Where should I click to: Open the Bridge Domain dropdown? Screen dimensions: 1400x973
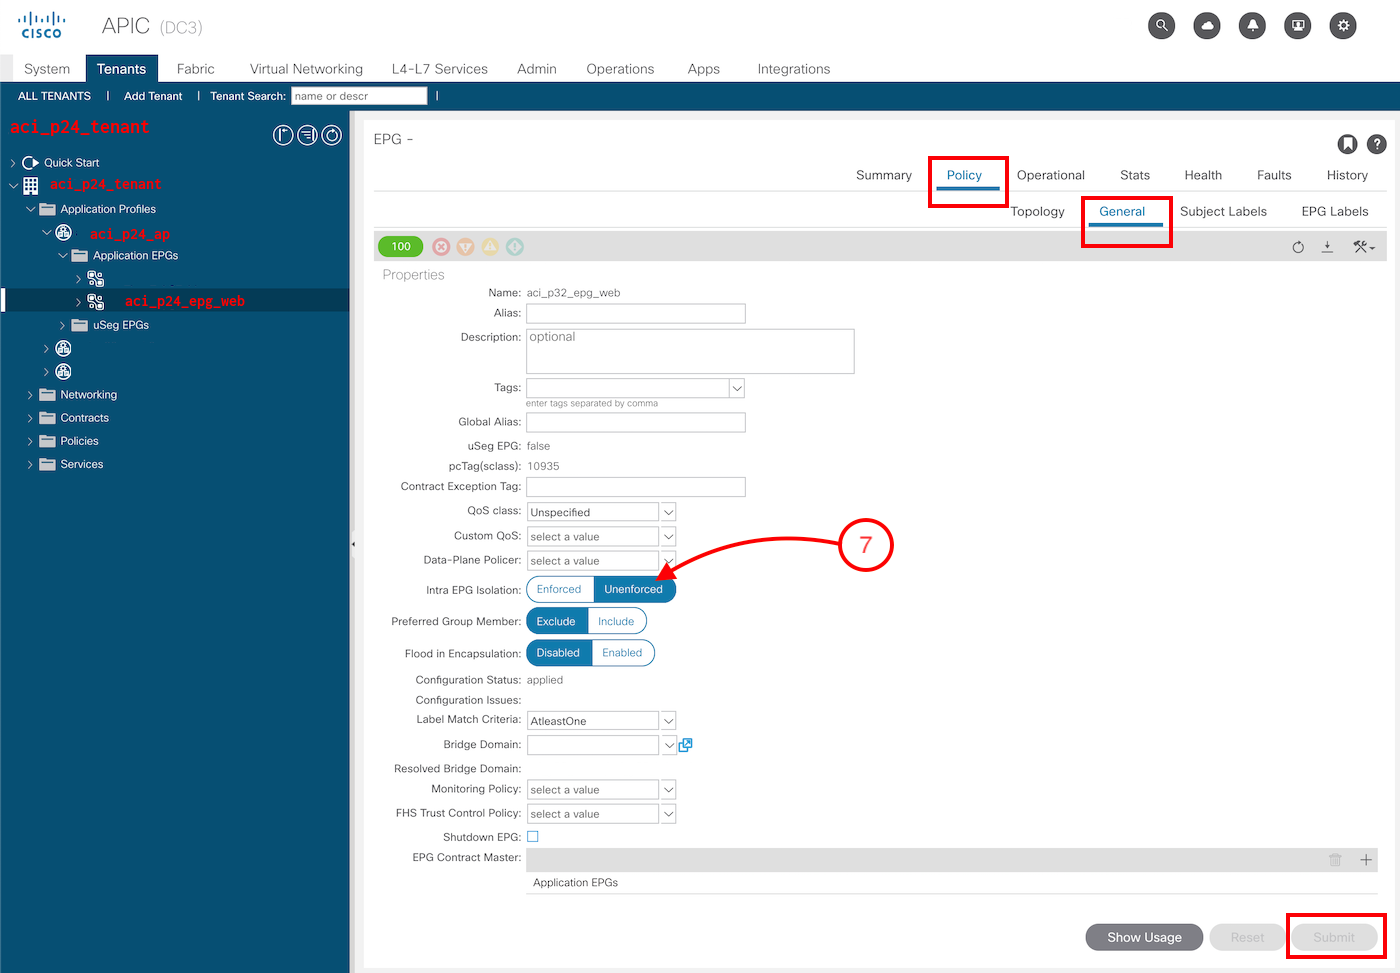click(x=668, y=745)
